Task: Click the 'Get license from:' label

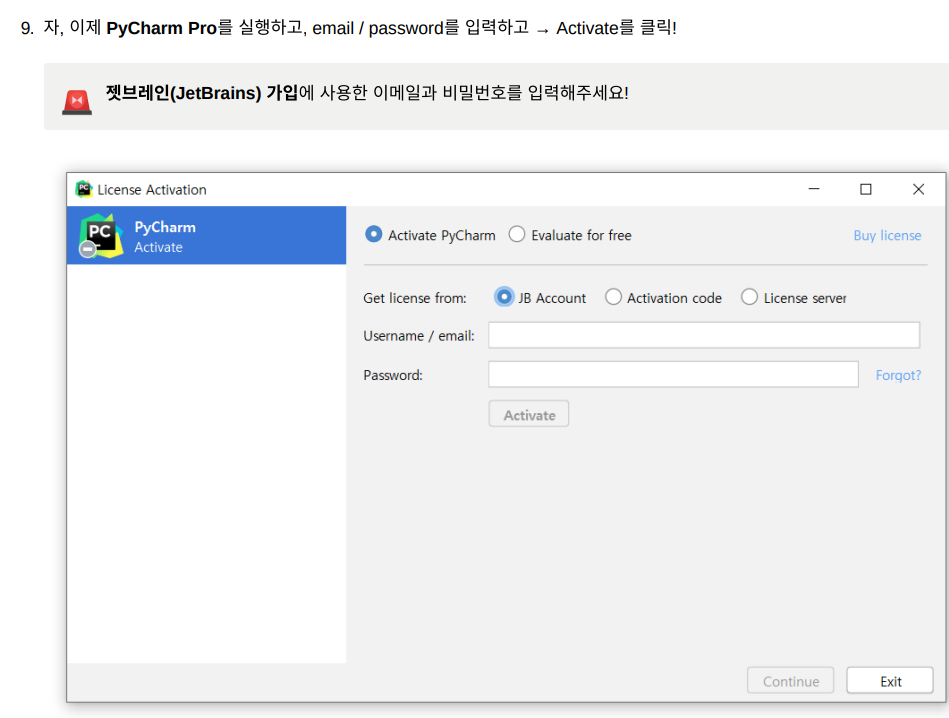Action: pyautogui.click(x=415, y=298)
